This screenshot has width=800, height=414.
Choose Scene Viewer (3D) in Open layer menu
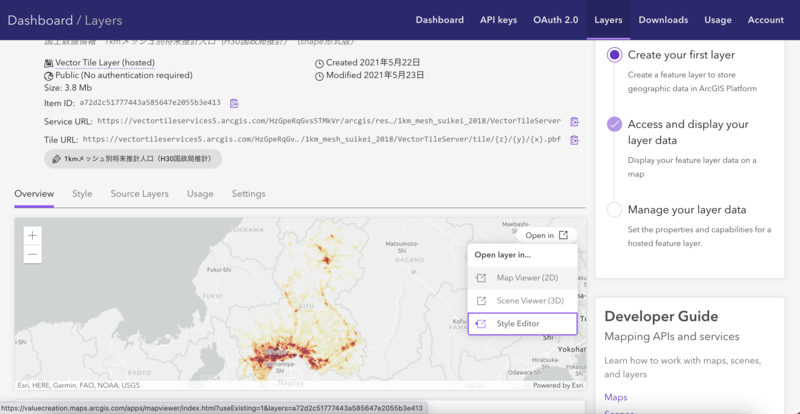(x=522, y=301)
